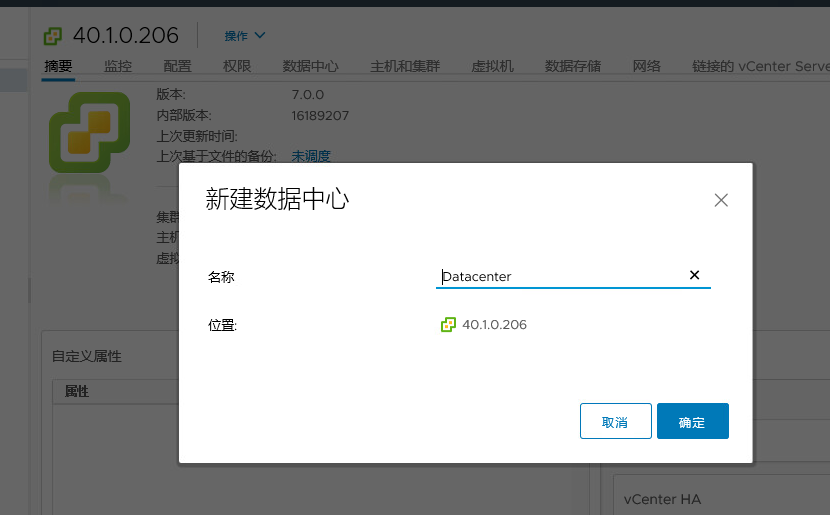Click the vCenter HA panel title
Screen dimensions: 830x515
pos(662,499)
